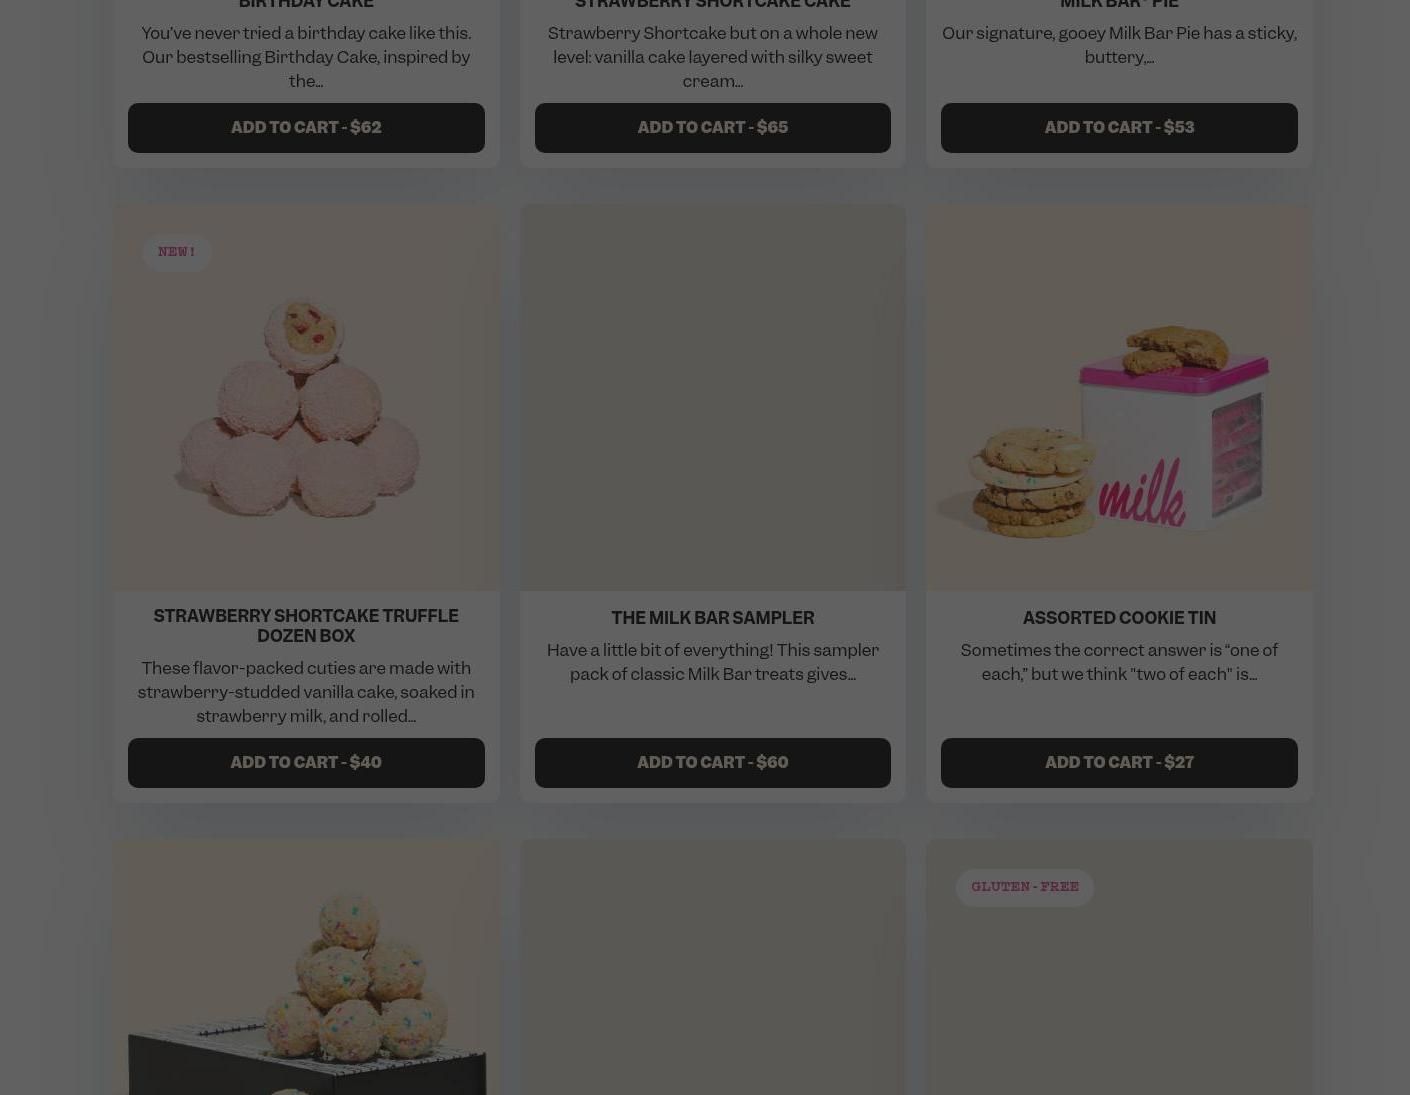
Task: View pink strawberry truffle pyramid image
Action: tap(306, 398)
